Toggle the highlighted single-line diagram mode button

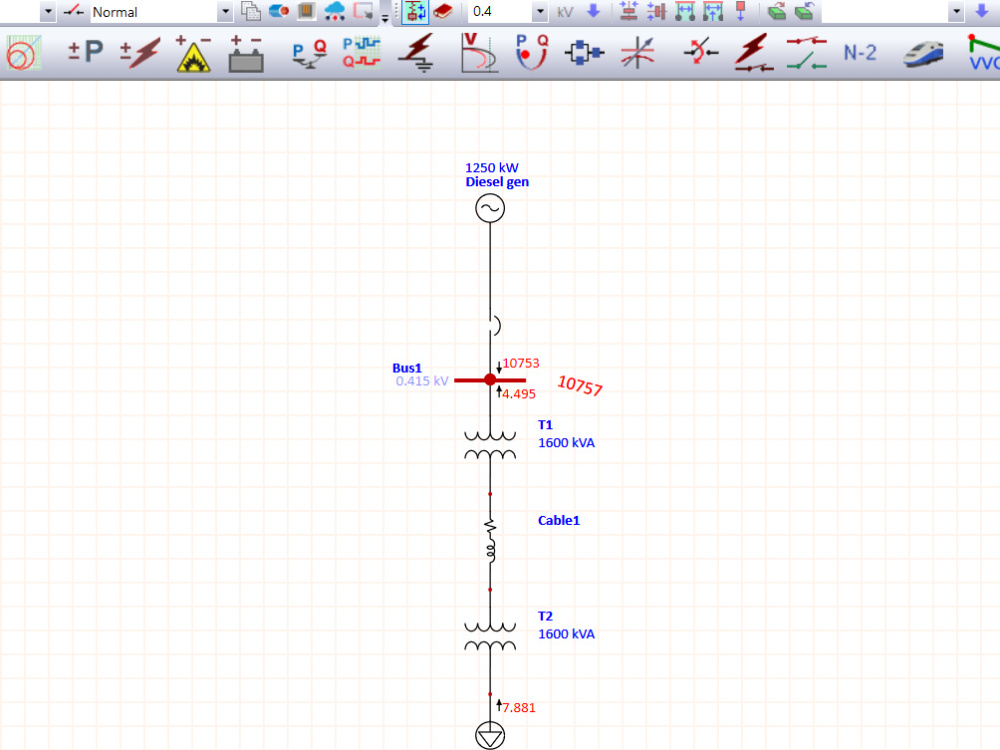coord(414,11)
